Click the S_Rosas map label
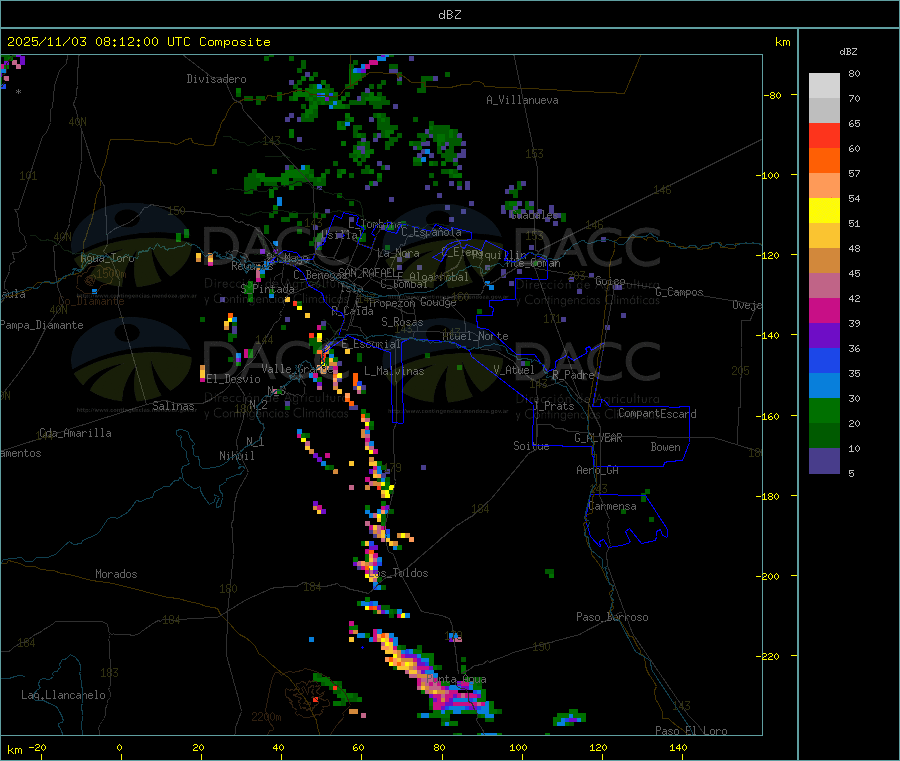 click(402, 322)
